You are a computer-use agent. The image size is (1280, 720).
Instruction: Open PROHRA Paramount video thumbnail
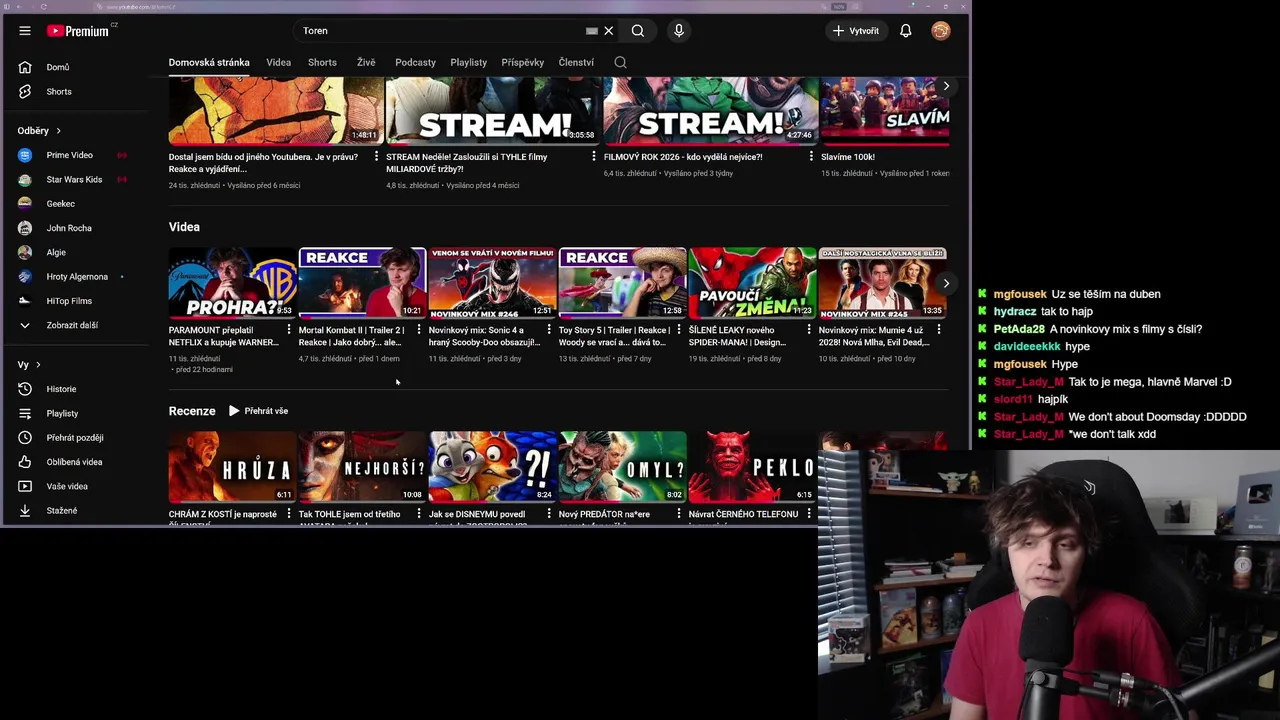point(232,283)
